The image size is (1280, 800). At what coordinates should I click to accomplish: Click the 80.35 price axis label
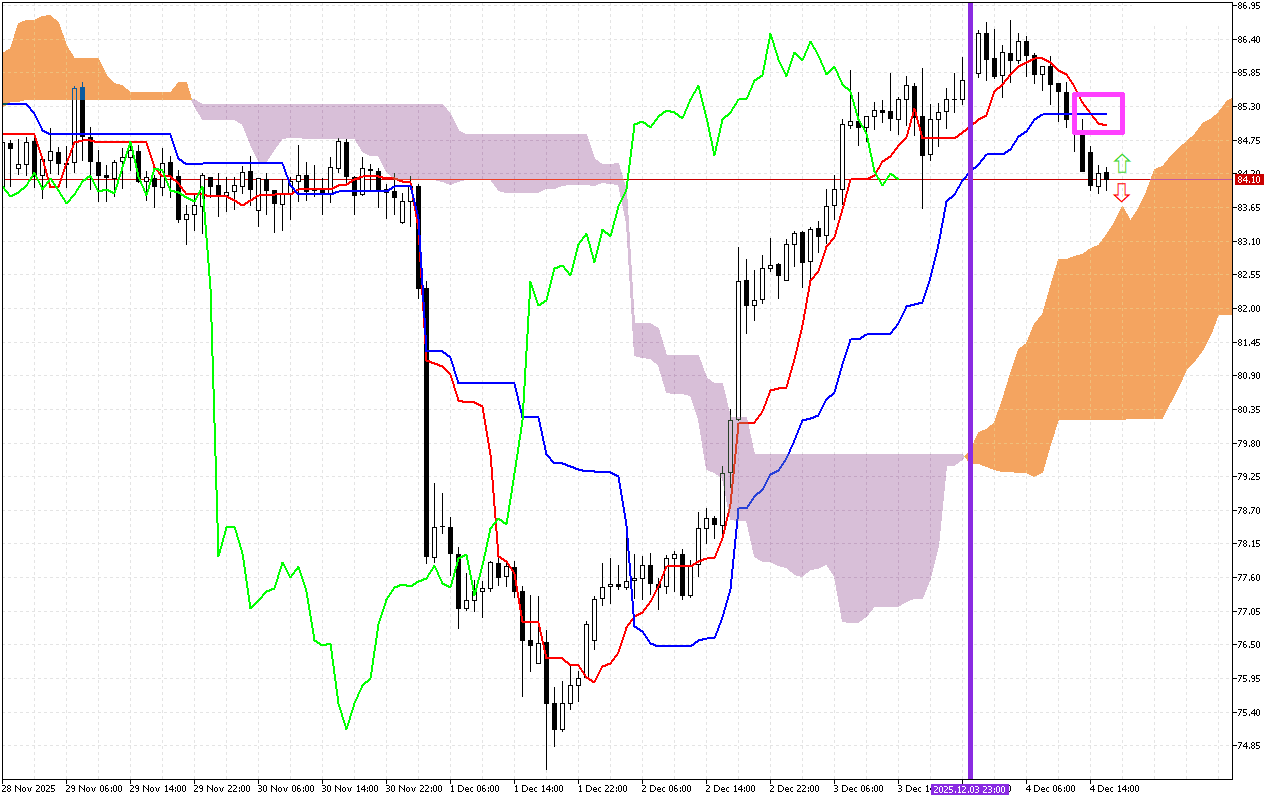point(1248,409)
